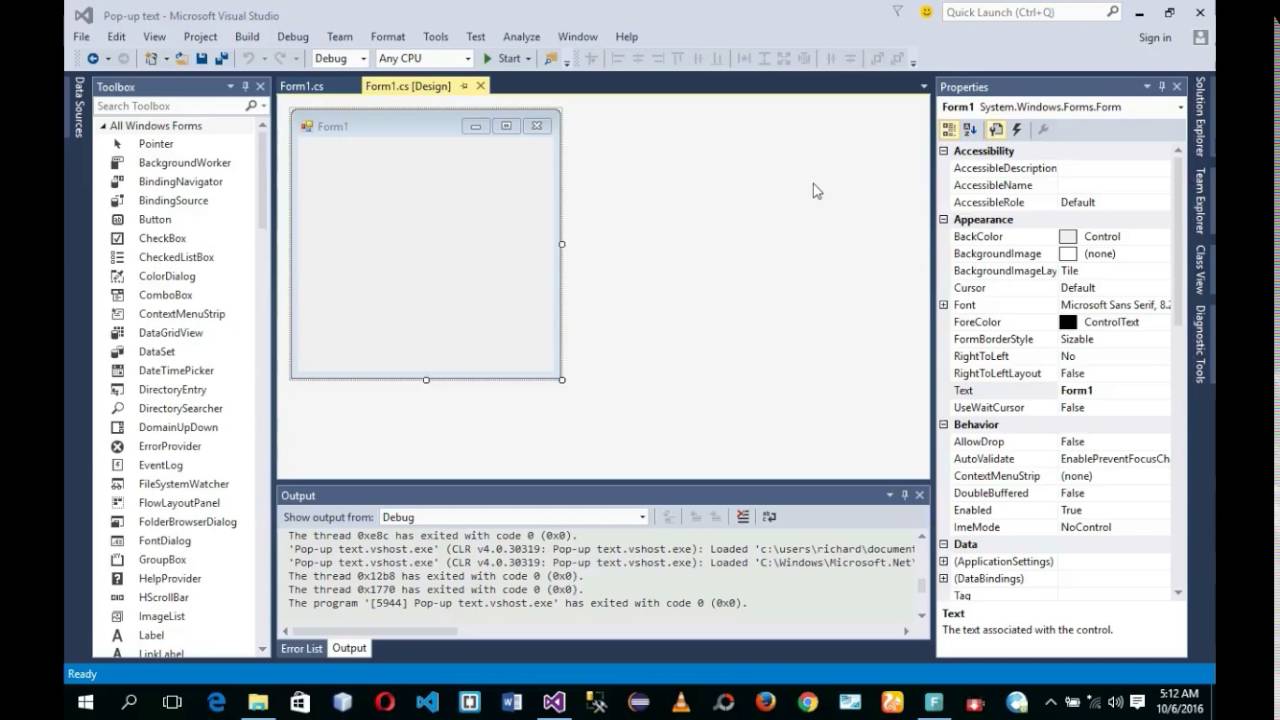Click the Property Pages wrench icon

click(1042, 130)
